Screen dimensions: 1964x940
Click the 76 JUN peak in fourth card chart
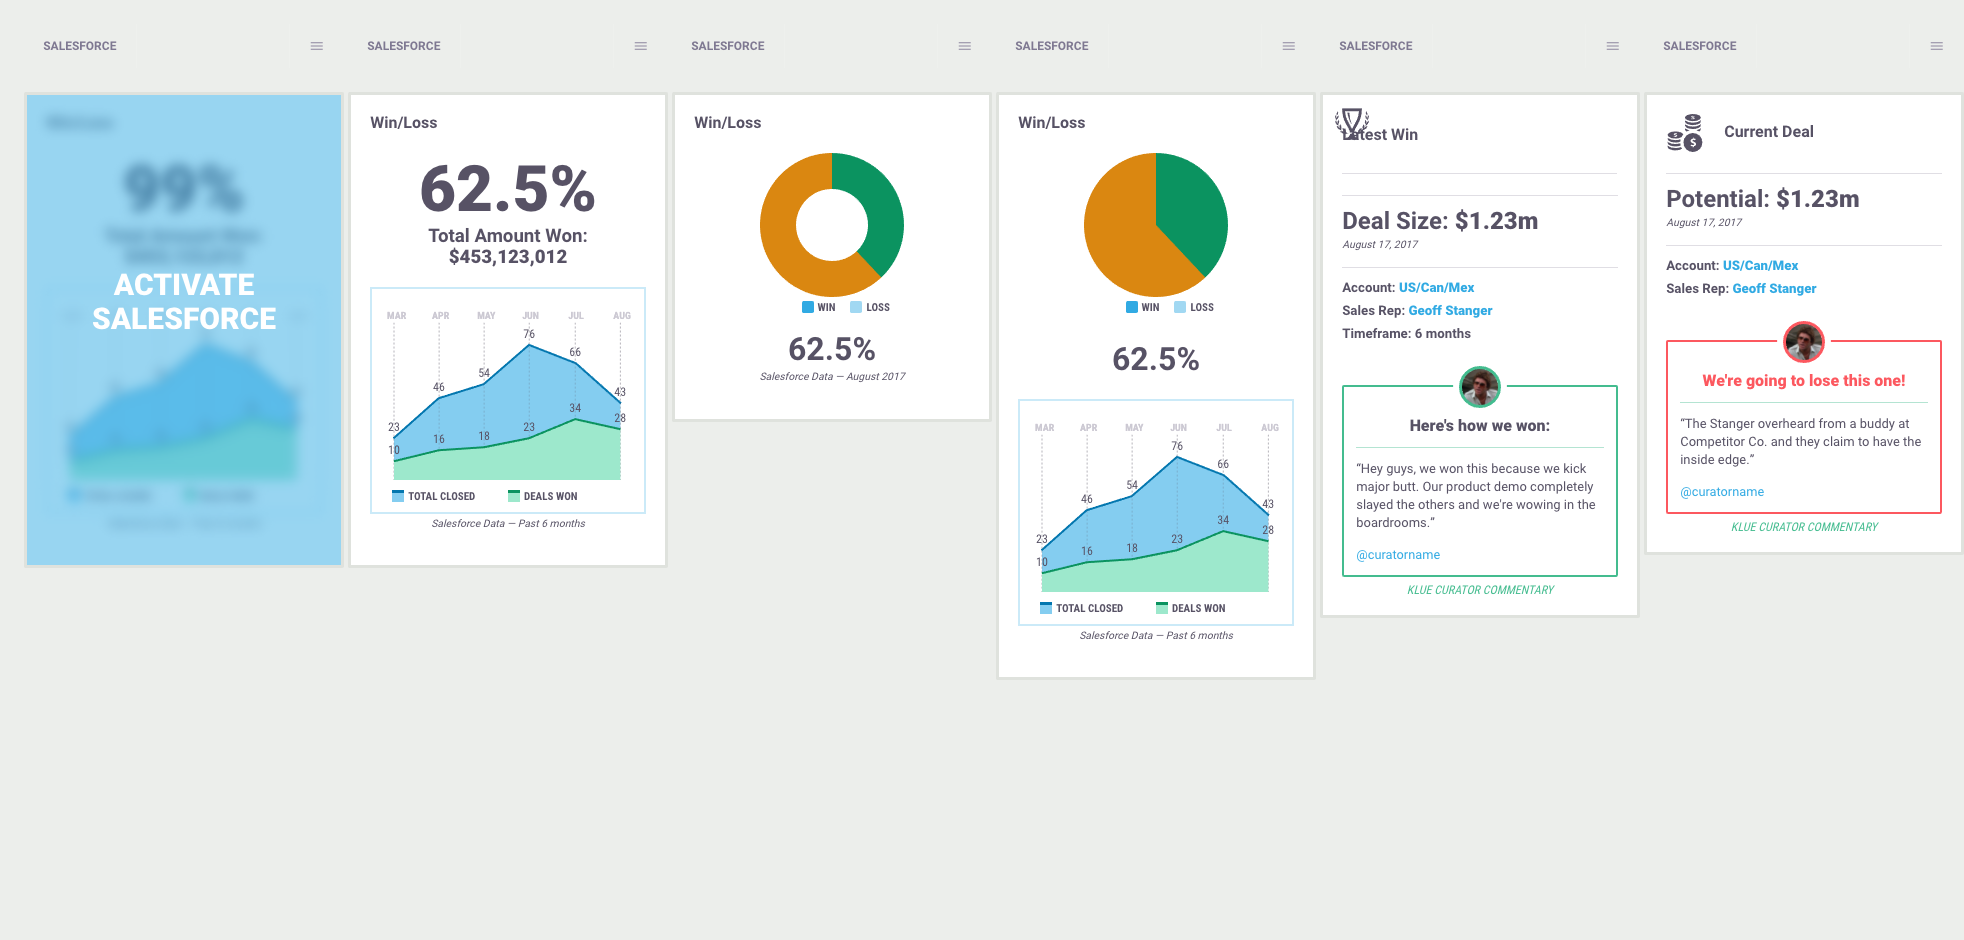coord(1177,456)
